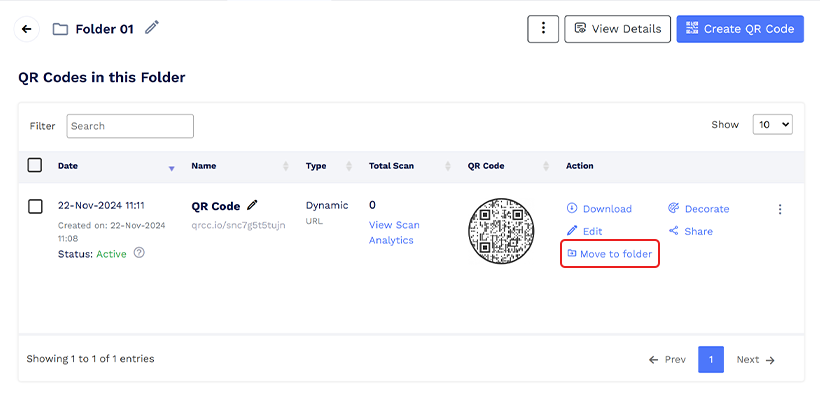This screenshot has width=820, height=399.
Task: Click Next in pagination
Action: [755, 359]
